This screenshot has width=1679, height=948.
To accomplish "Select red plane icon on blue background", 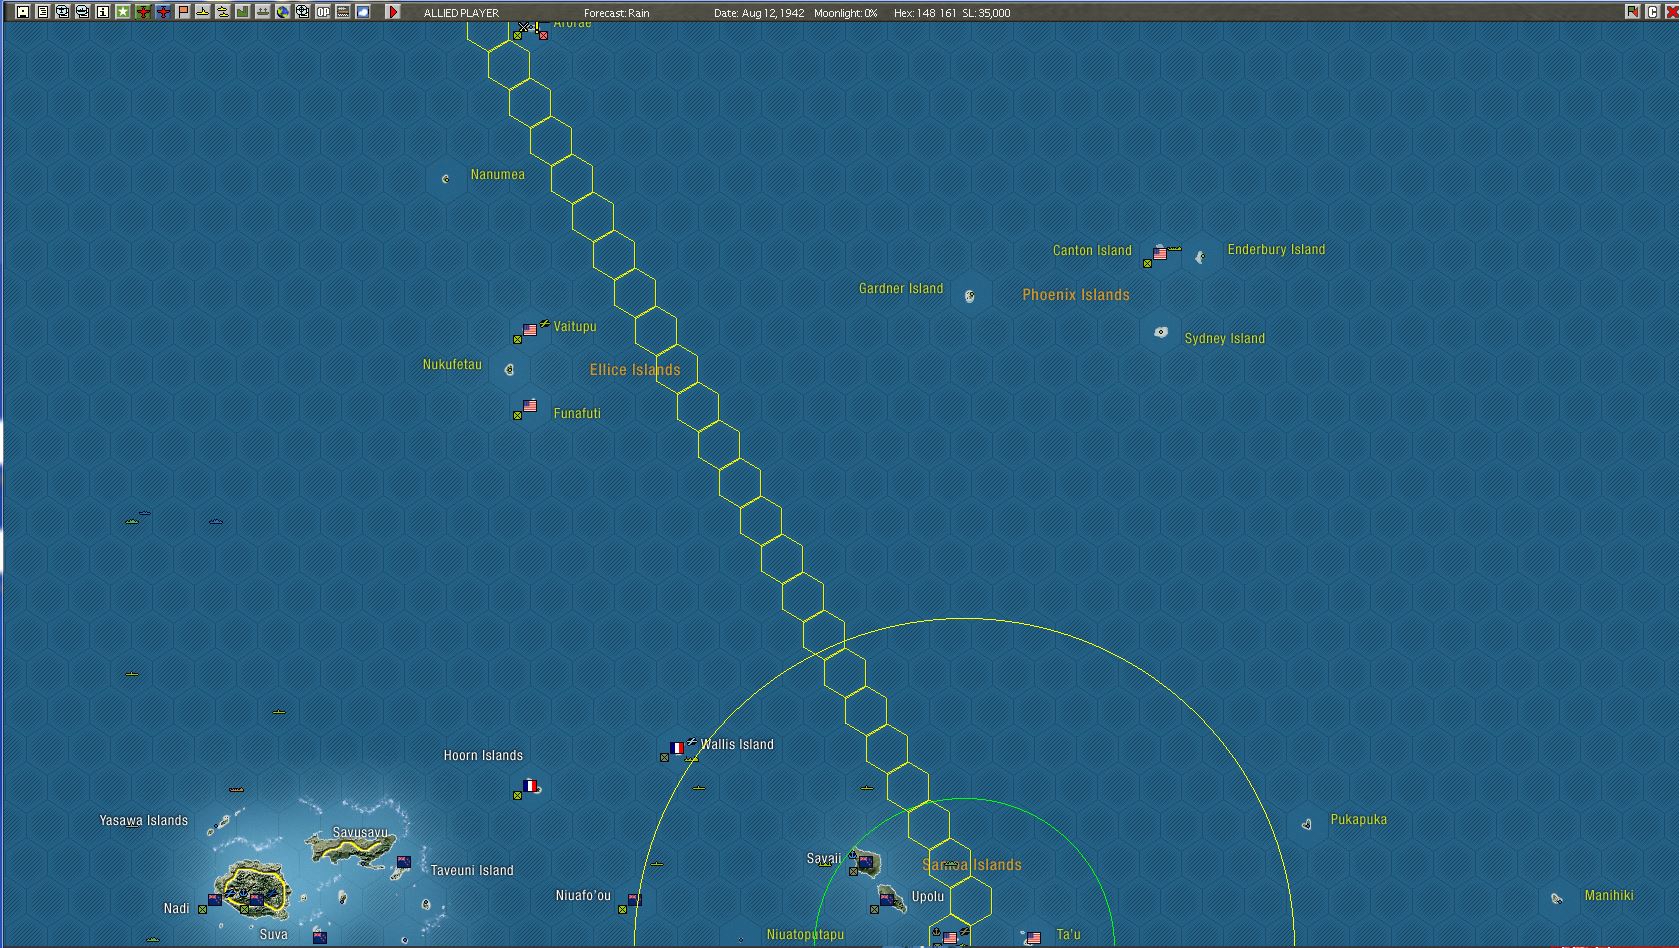I will click(x=163, y=12).
